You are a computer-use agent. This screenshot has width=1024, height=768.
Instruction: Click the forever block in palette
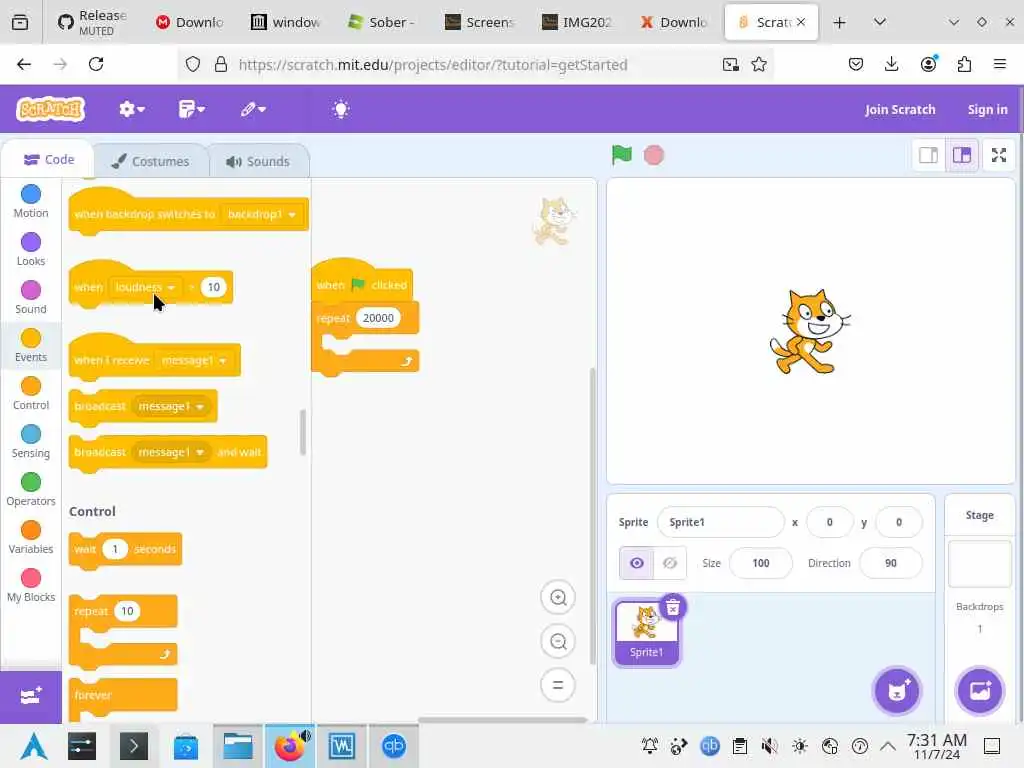coord(123,695)
